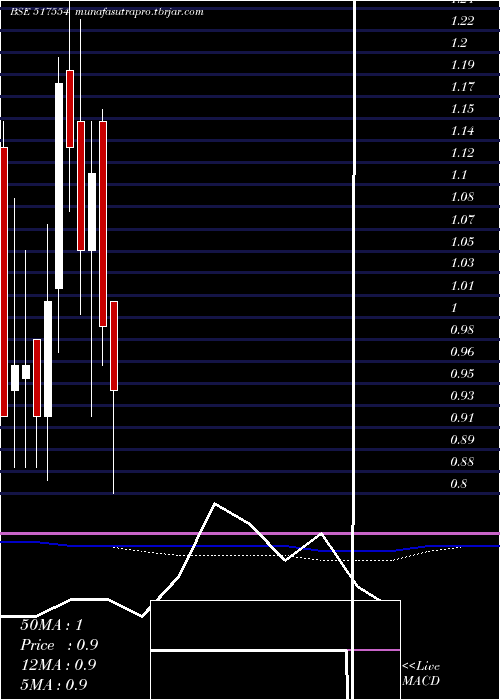Pick the 1.05 price level label
Screen dimensions: 500x700
tap(462, 241)
